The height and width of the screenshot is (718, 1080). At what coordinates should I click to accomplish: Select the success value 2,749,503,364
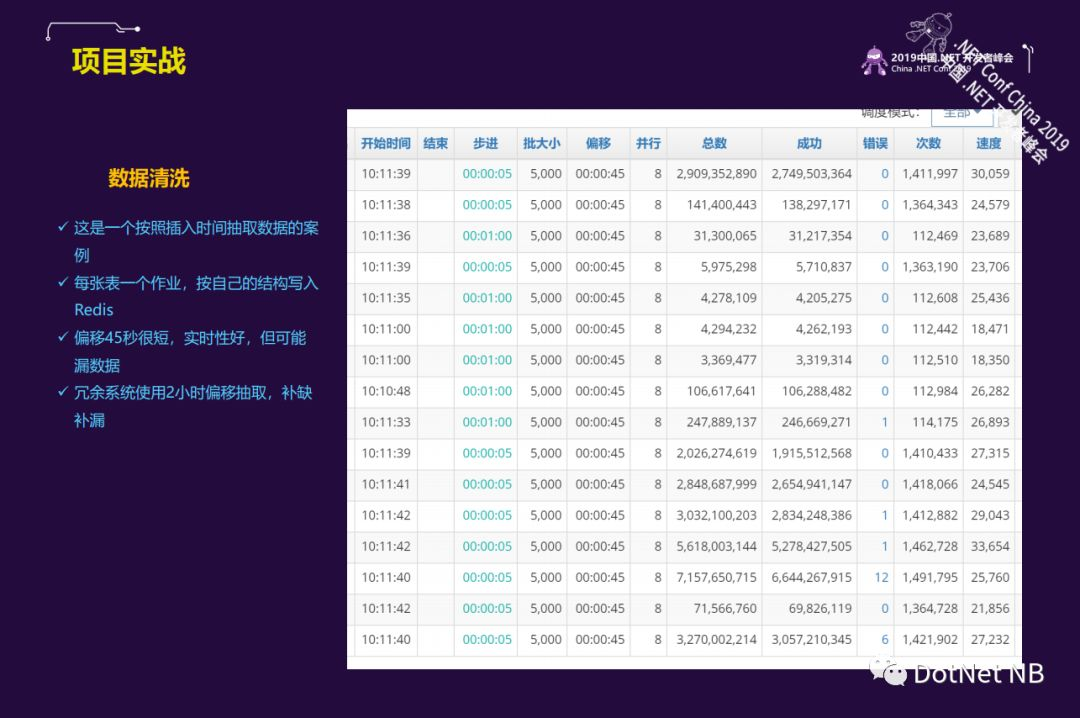[x=811, y=174]
